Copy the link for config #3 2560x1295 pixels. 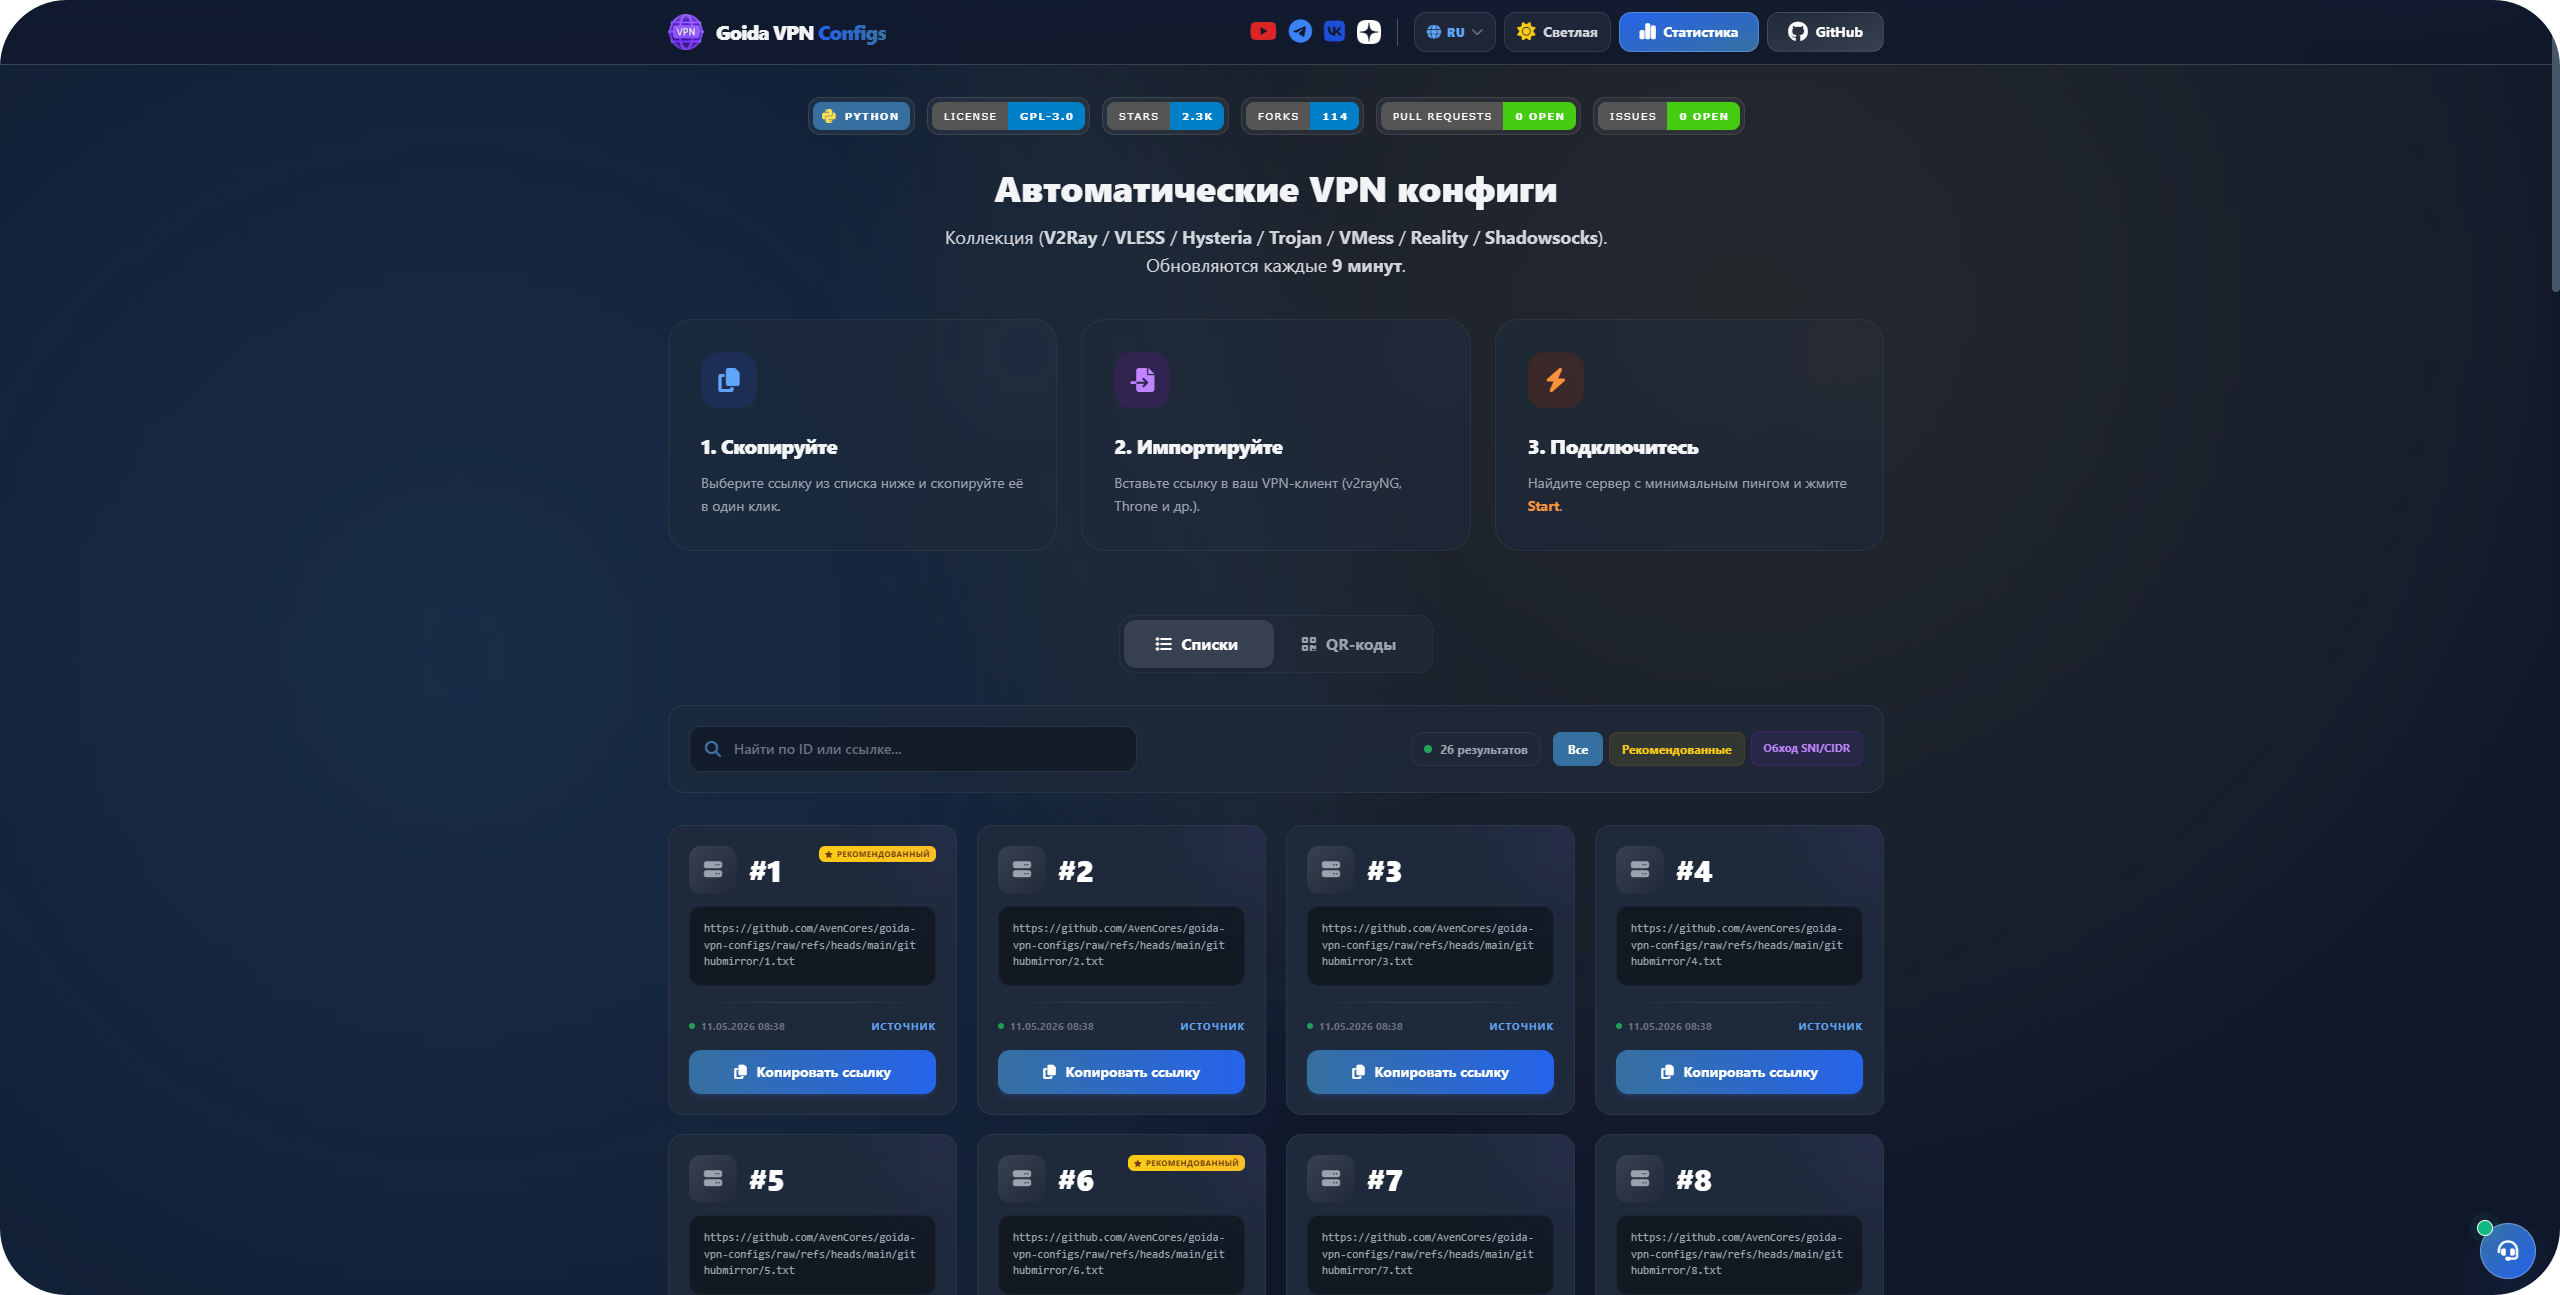(1430, 1072)
